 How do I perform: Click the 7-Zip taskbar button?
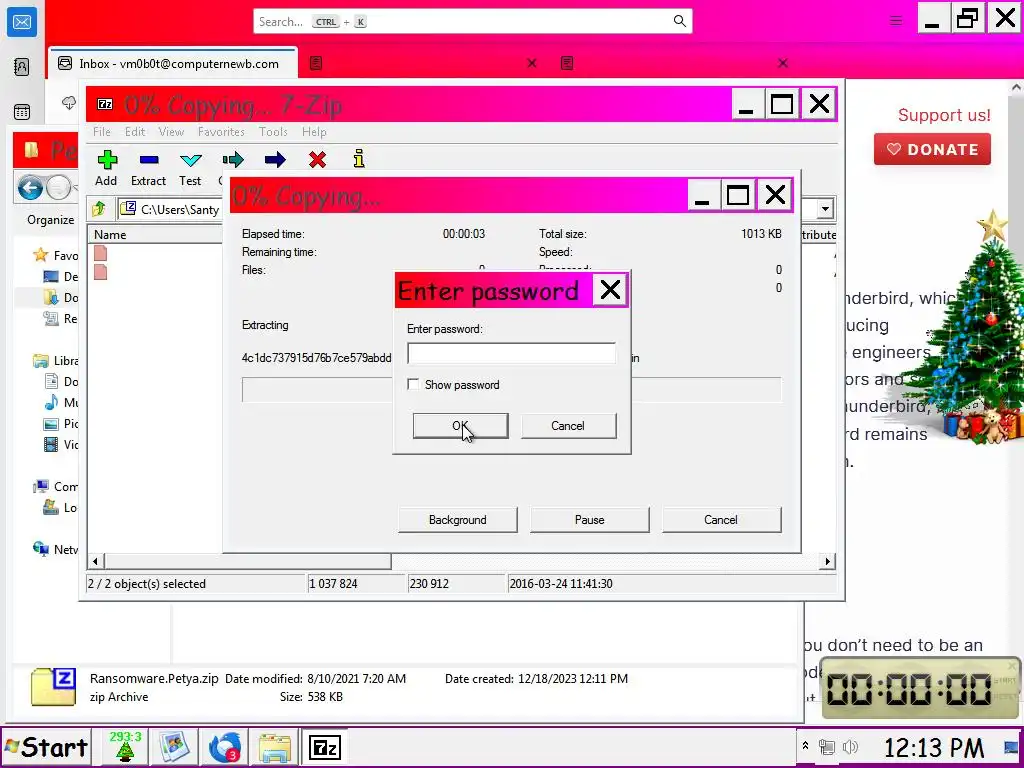[x=325, y=747]
